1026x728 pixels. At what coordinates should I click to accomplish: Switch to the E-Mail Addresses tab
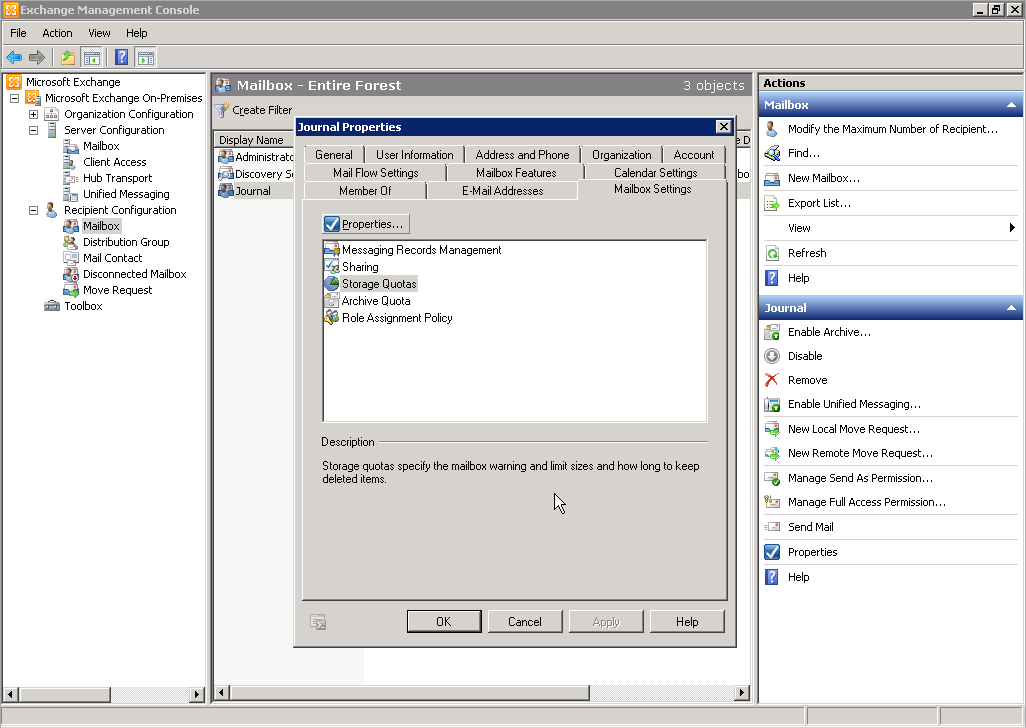(x=502, y=191)
